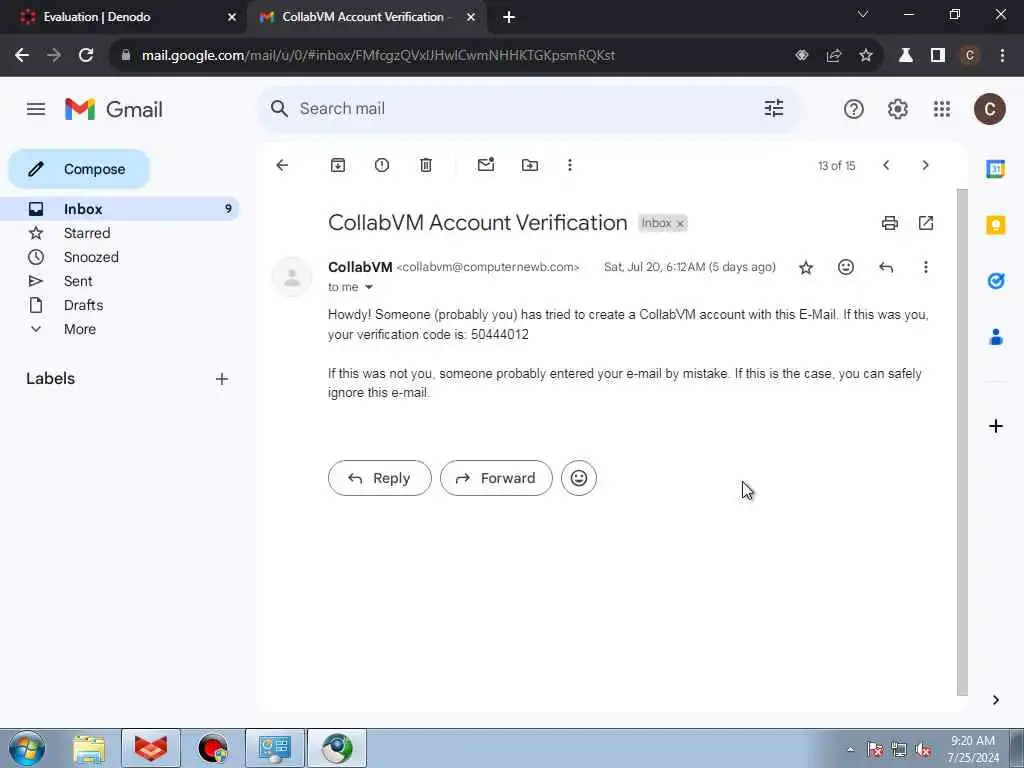Open Google Keep side panel

(x=995, y=225)
